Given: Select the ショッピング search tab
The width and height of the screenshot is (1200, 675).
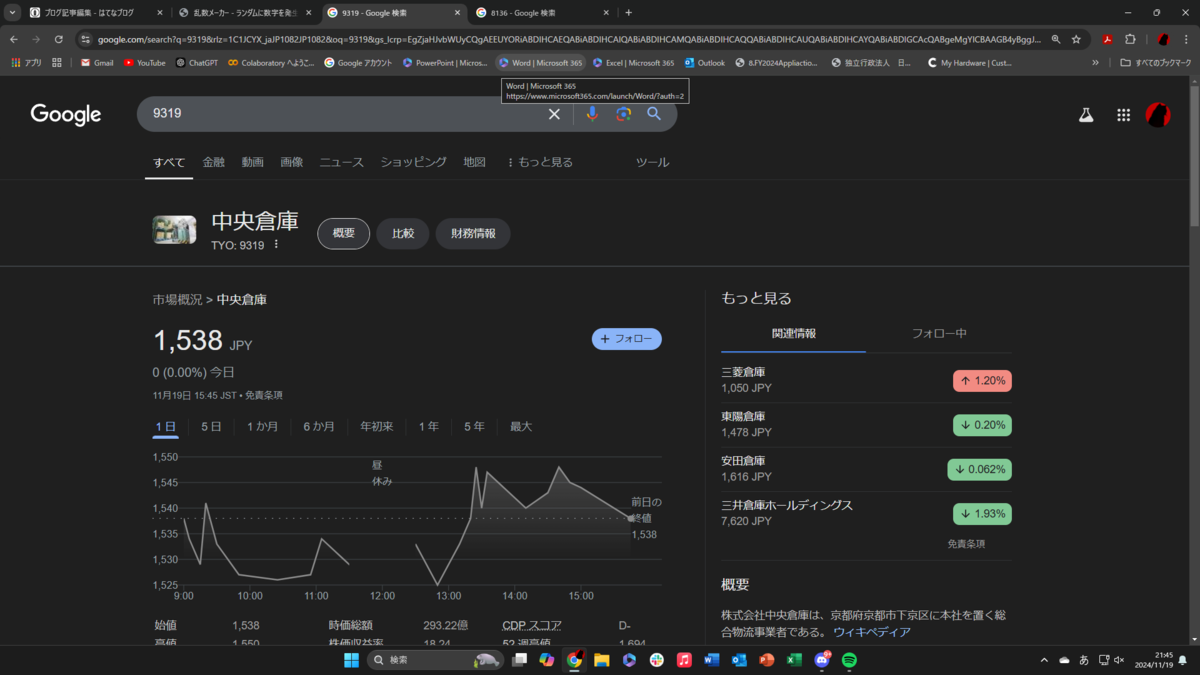Looking at the screenshot, I should coord(413,162).
